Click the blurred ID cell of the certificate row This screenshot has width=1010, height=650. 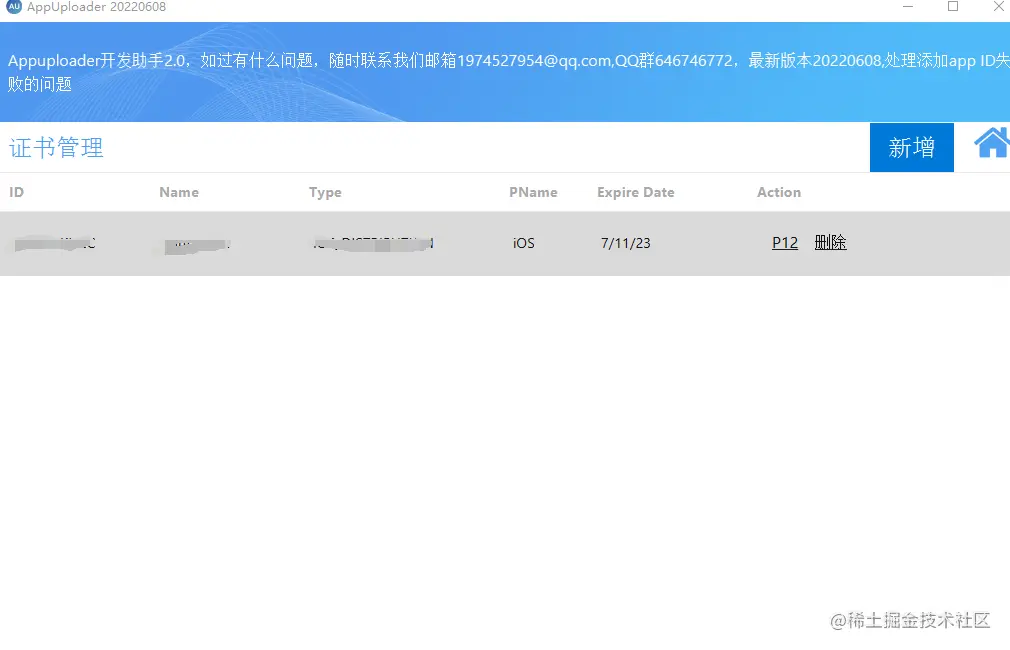click(x=55, y=244)
